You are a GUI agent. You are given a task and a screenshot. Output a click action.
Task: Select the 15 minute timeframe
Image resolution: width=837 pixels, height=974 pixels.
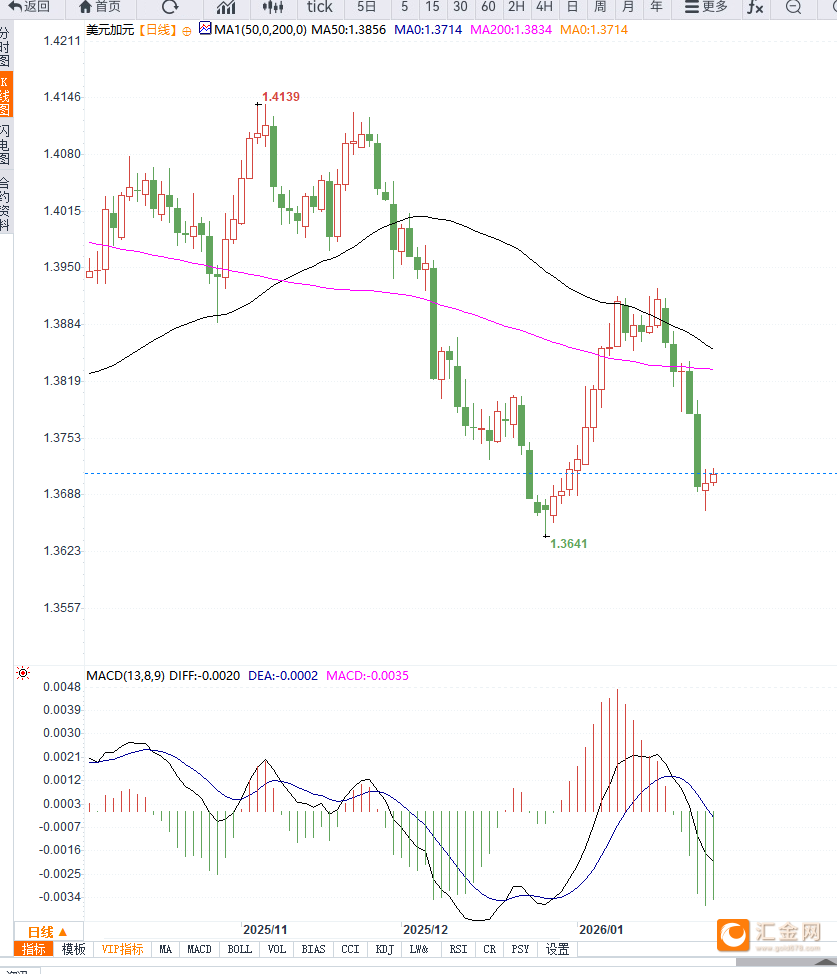click(x=432, y=7)
